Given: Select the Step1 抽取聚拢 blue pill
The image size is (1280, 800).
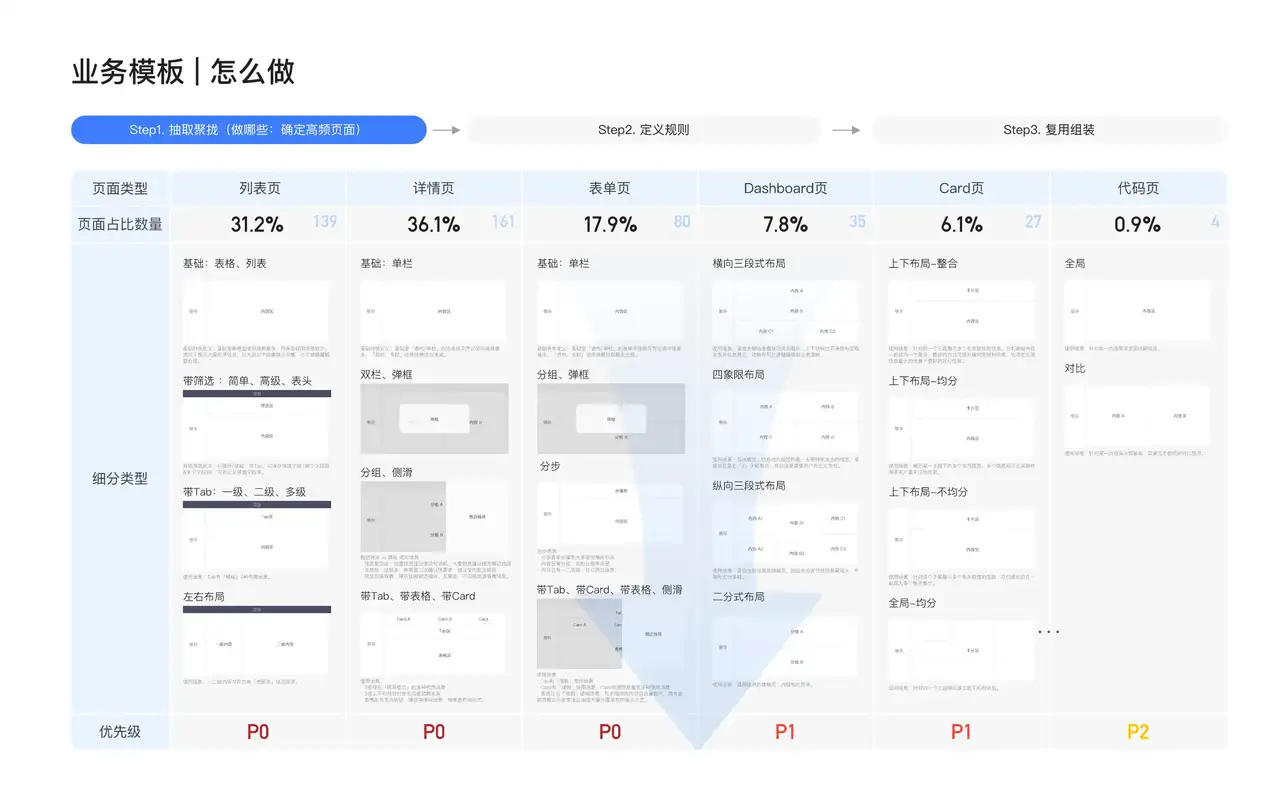Looking at the screenshot, I should (x=249, y=130).
